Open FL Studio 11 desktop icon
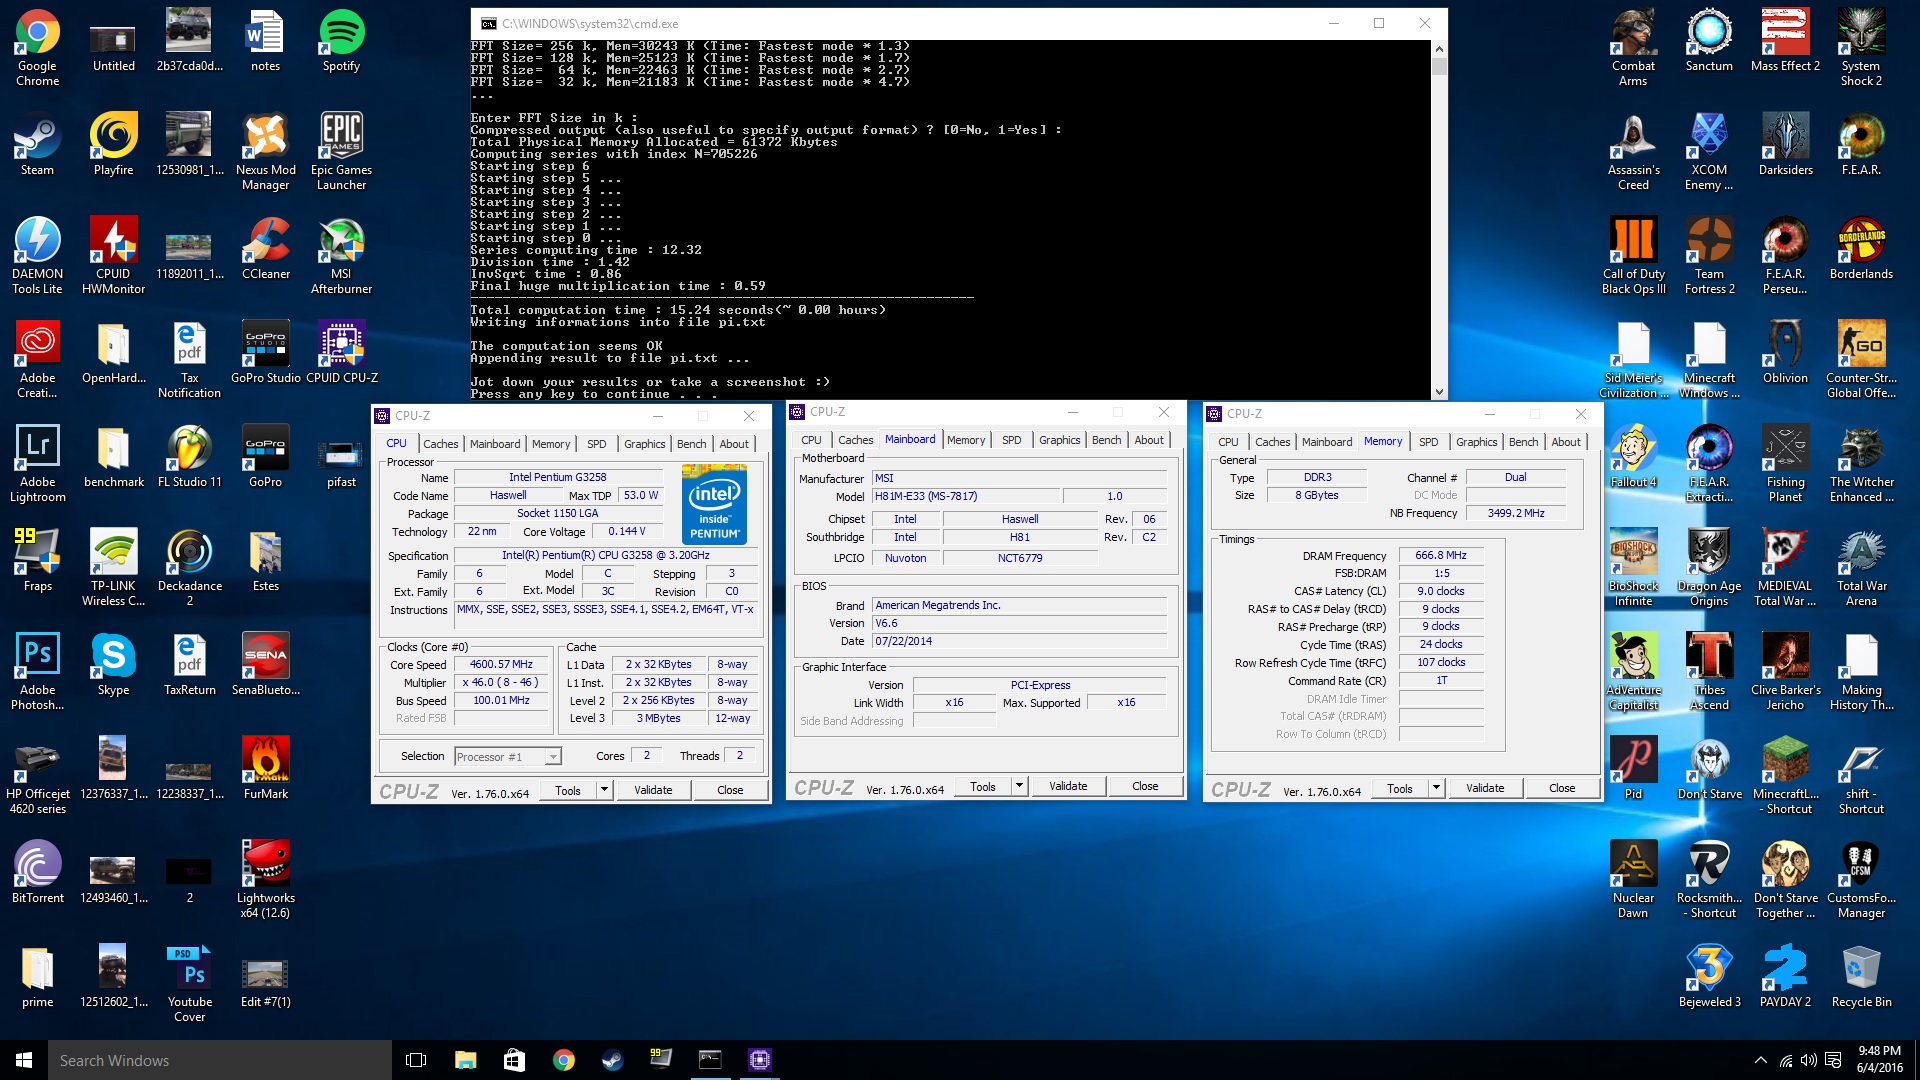The width and height of the screenshot is (1920, 1080). (189, 457)
